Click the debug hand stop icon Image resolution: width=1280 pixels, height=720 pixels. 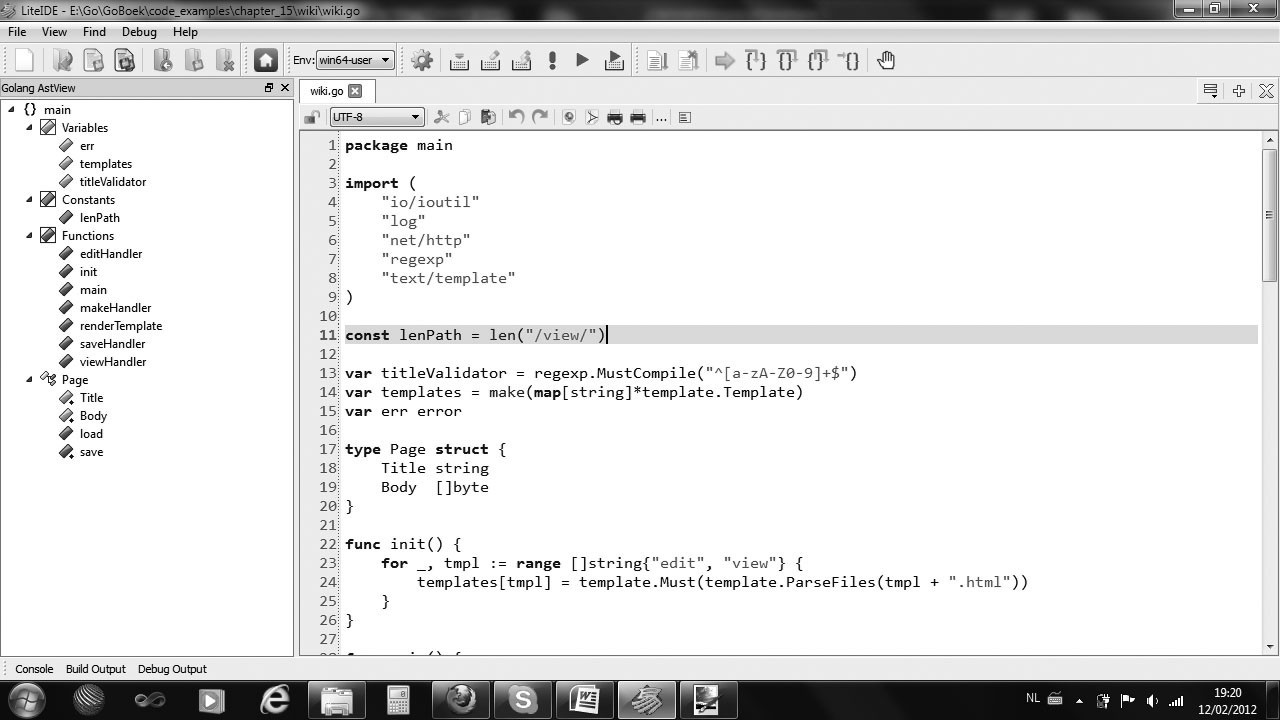click(886, 61)
